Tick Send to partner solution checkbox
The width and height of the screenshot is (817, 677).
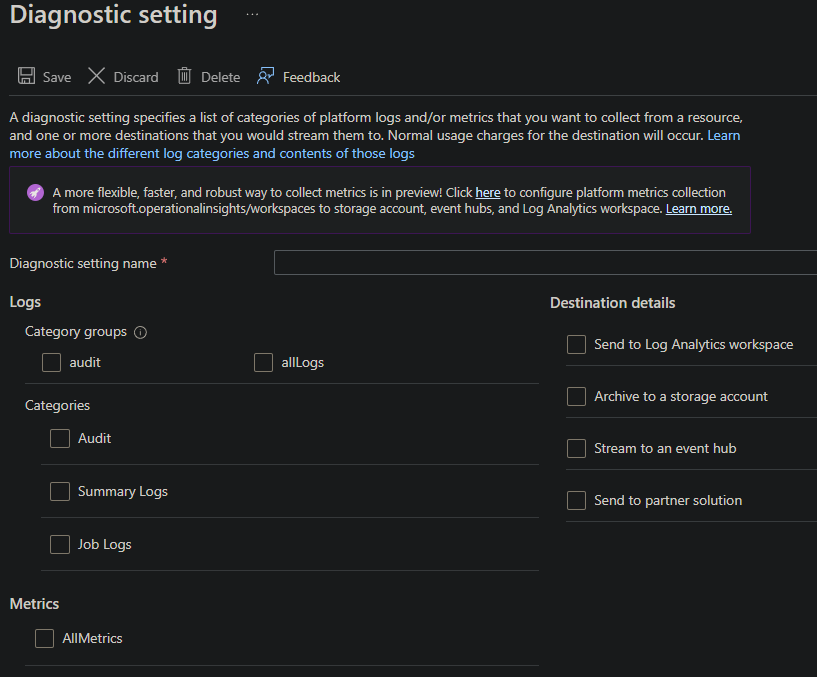(576, 500)
